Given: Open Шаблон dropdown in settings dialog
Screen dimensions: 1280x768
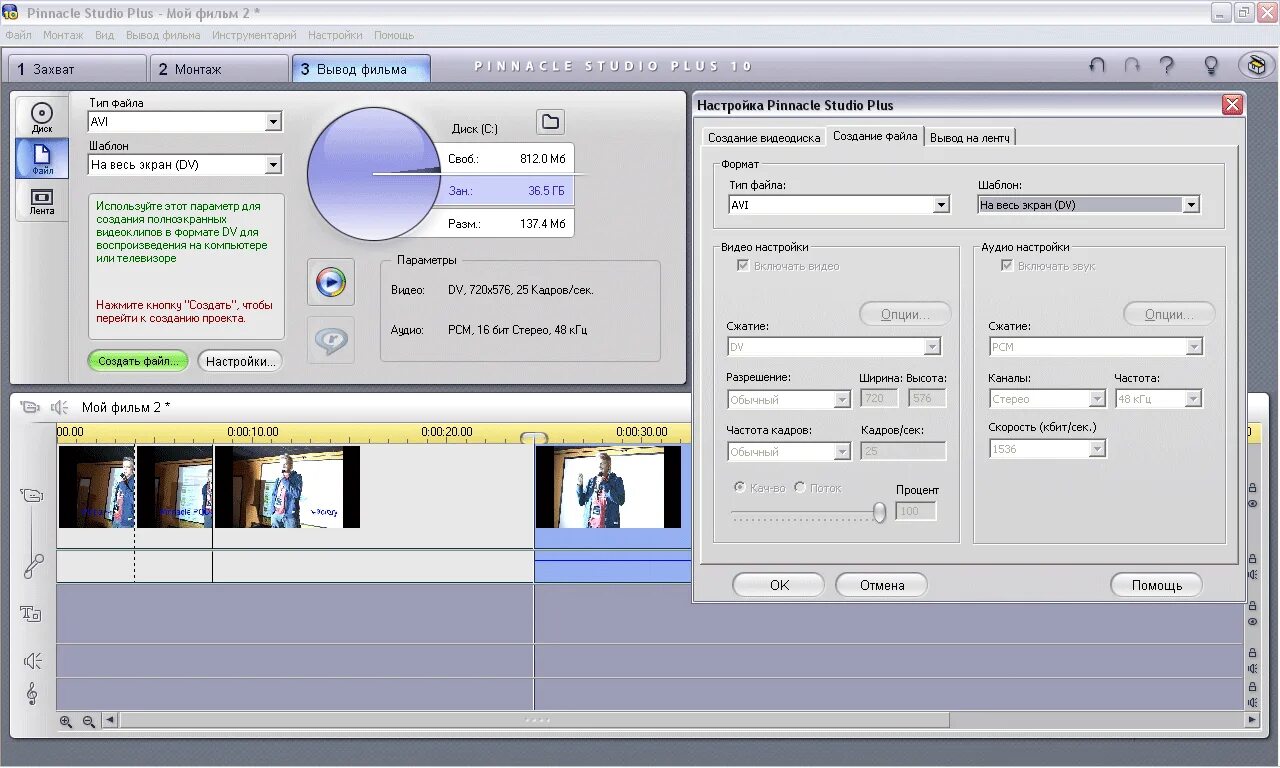Looking at the screenshot, I should (1190, 205).
